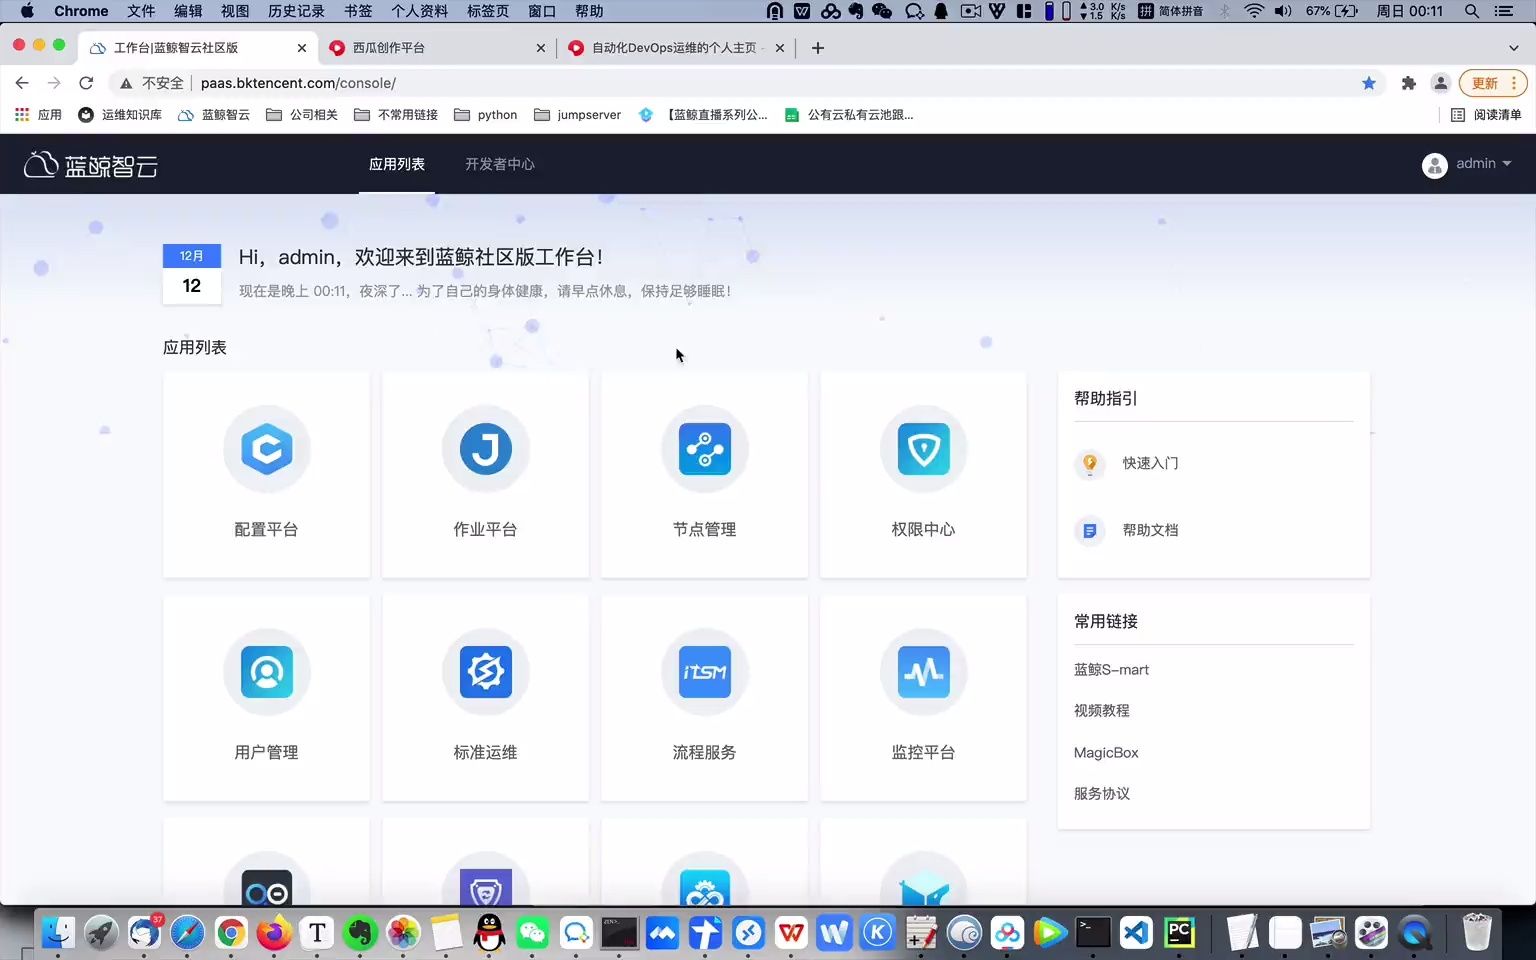Image resolution: width=1536 pixels, height=960 pixels.
Task: Open 阅读清单 reading list
Action: pyautogui.click(x=1486, y=115)
